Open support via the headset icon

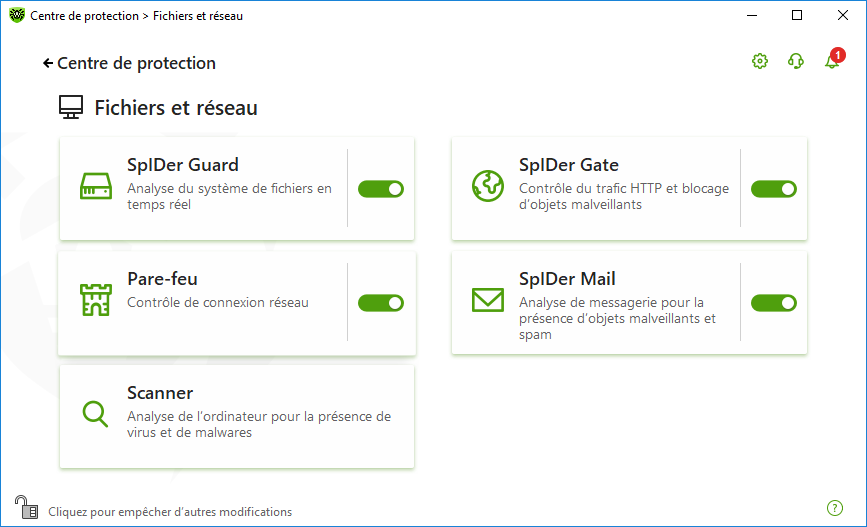coord(796,61)
